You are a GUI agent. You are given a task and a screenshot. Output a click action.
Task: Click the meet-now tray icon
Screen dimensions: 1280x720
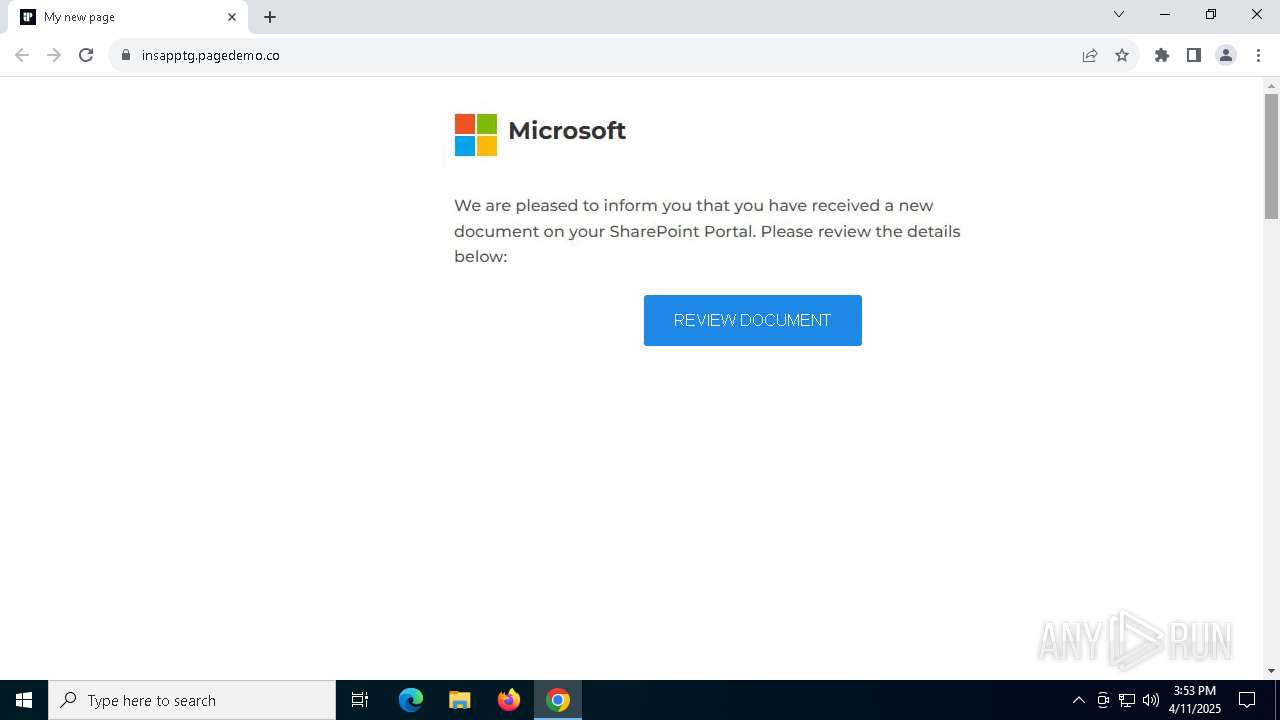pyautogui.click(x=1103, y=700)
